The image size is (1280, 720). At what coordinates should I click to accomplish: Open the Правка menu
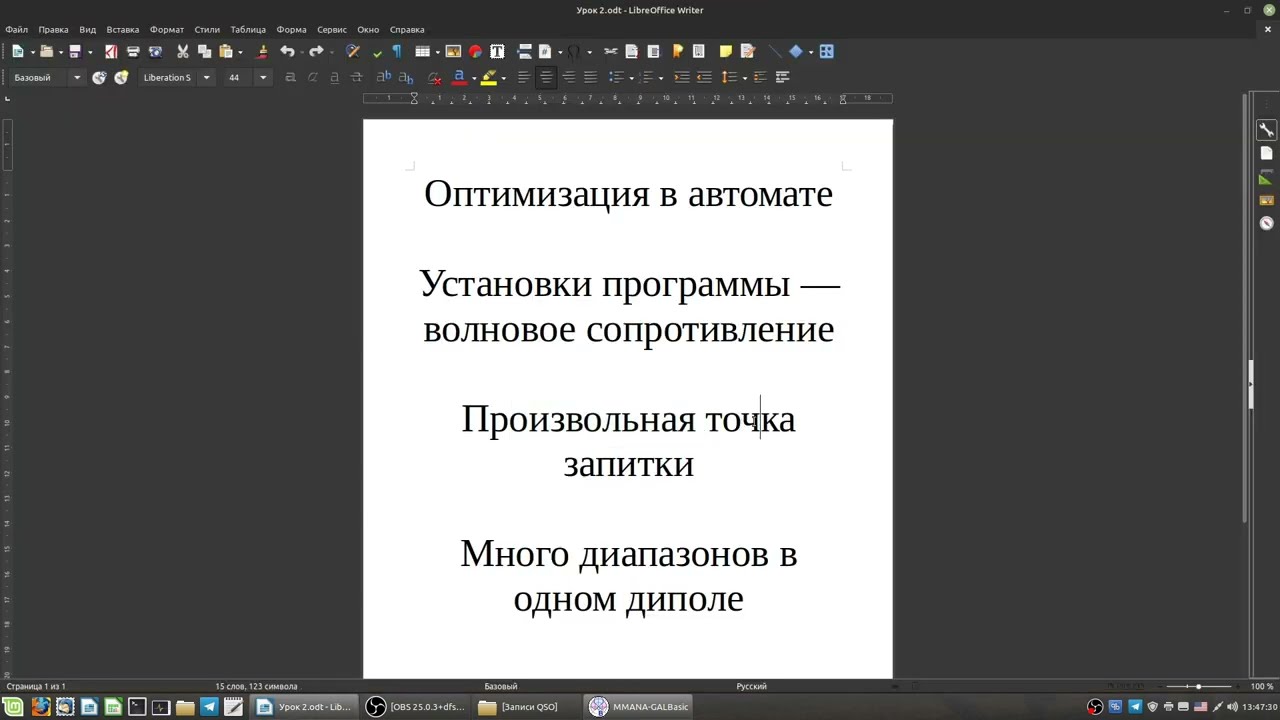[53, 29]
